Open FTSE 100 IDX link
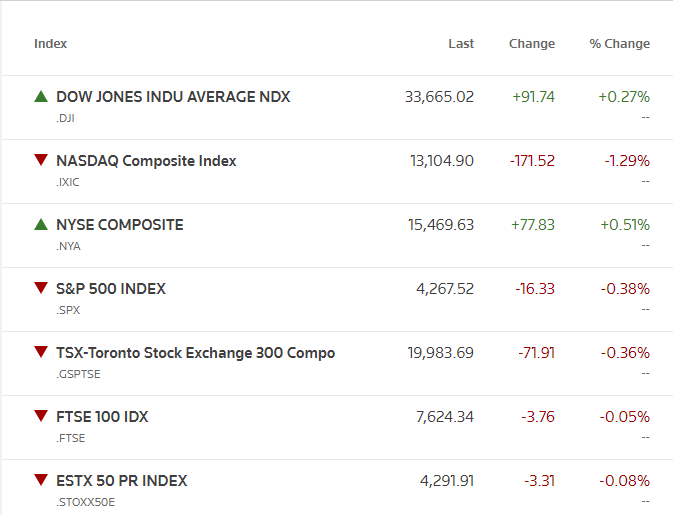 coord(102,417)
